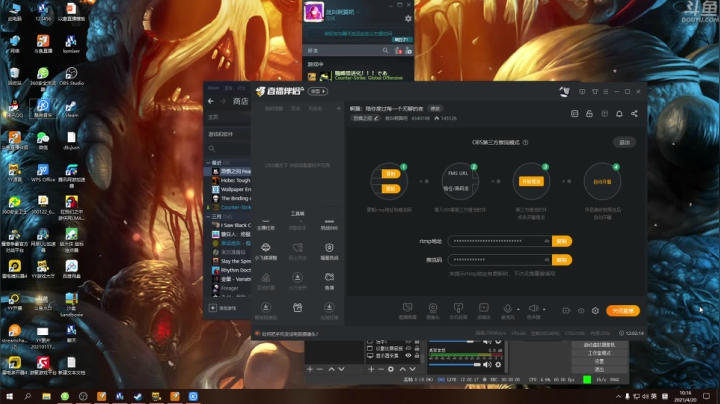Add a screen capture source from the bottom toolbar
Viewport: 720px width, 404px height.
pyautogui.click(x=407, y=310)
